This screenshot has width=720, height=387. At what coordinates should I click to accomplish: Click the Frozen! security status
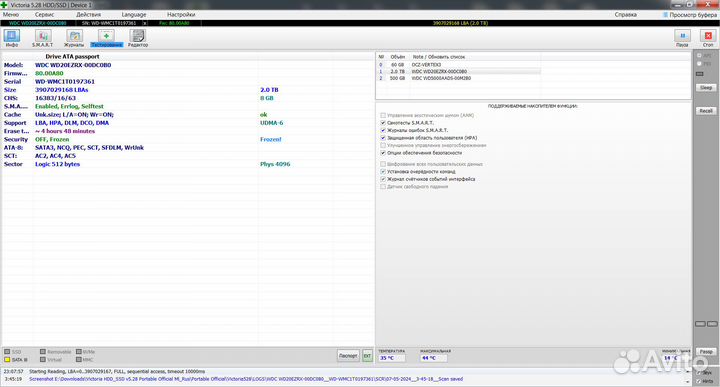270,140
